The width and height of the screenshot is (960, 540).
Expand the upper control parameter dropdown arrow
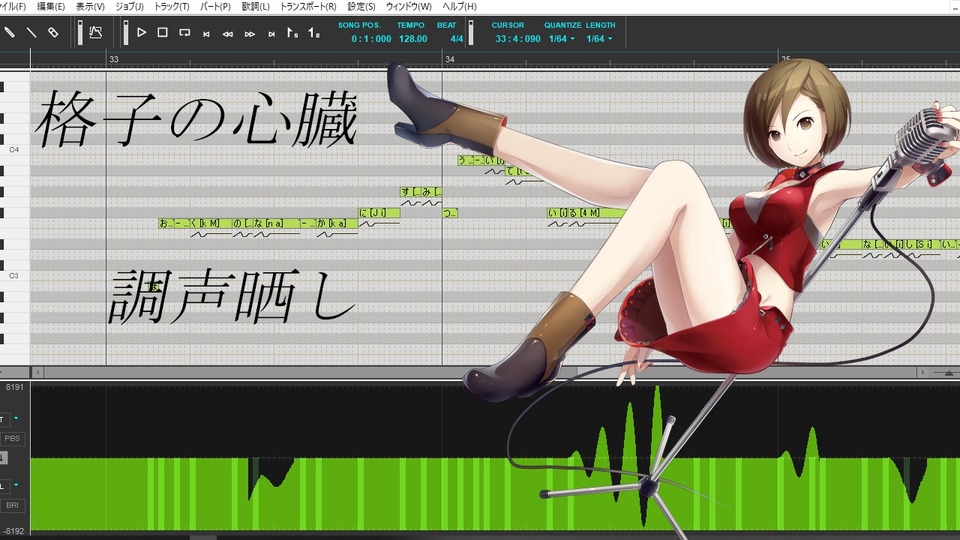click(16, 418)
